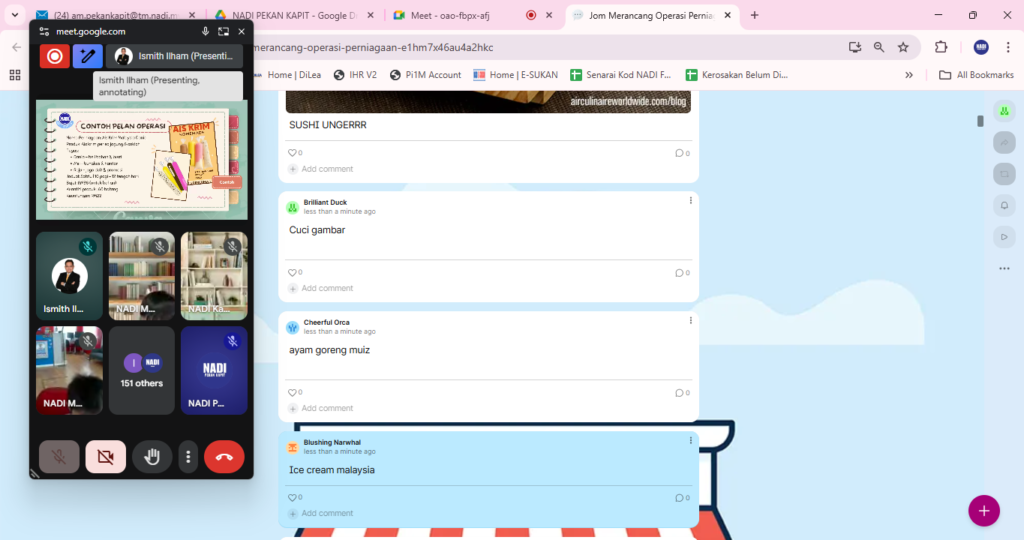The width and height of the screenshot is (1024, 540).
Task: Click the Padlet notifications bell icon
Action: (1003, 205)
